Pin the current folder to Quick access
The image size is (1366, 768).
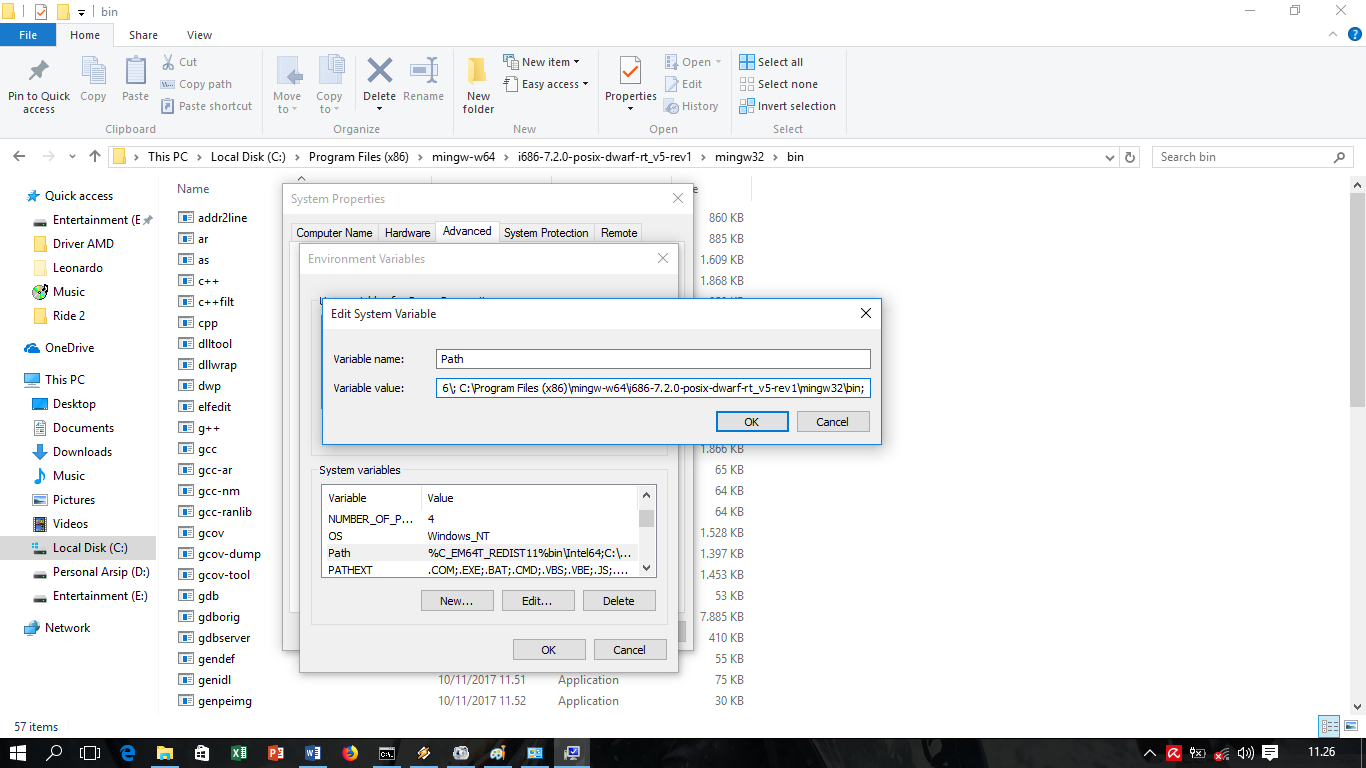click(38, 83)
